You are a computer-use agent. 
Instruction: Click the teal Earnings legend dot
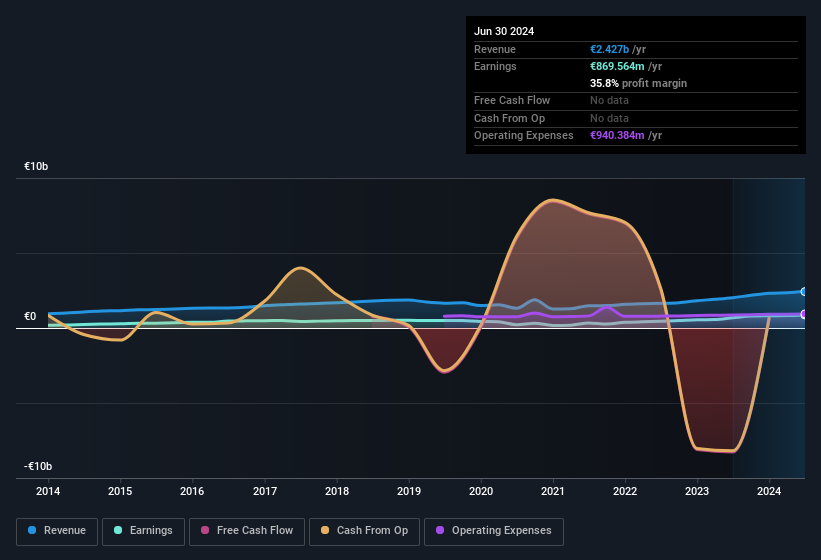[x=119, y=531]
